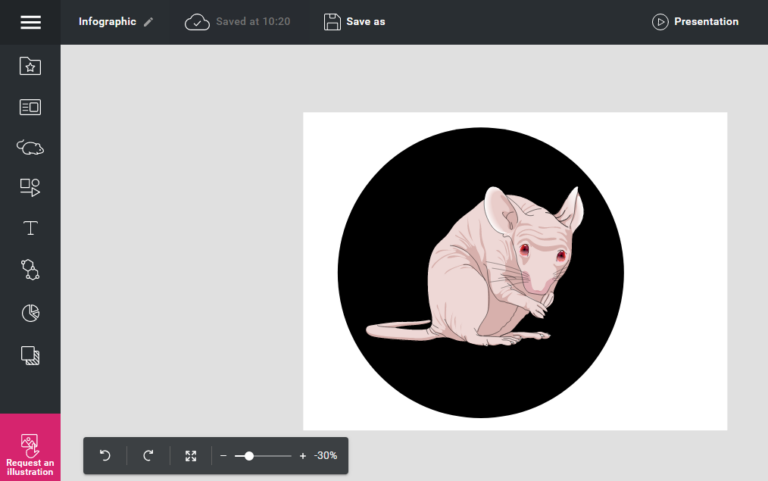Image resolution: width=768 pixels, height=481 pixels.
Task: Open the hamburger main menu
Action: click(x=30, y=22)
